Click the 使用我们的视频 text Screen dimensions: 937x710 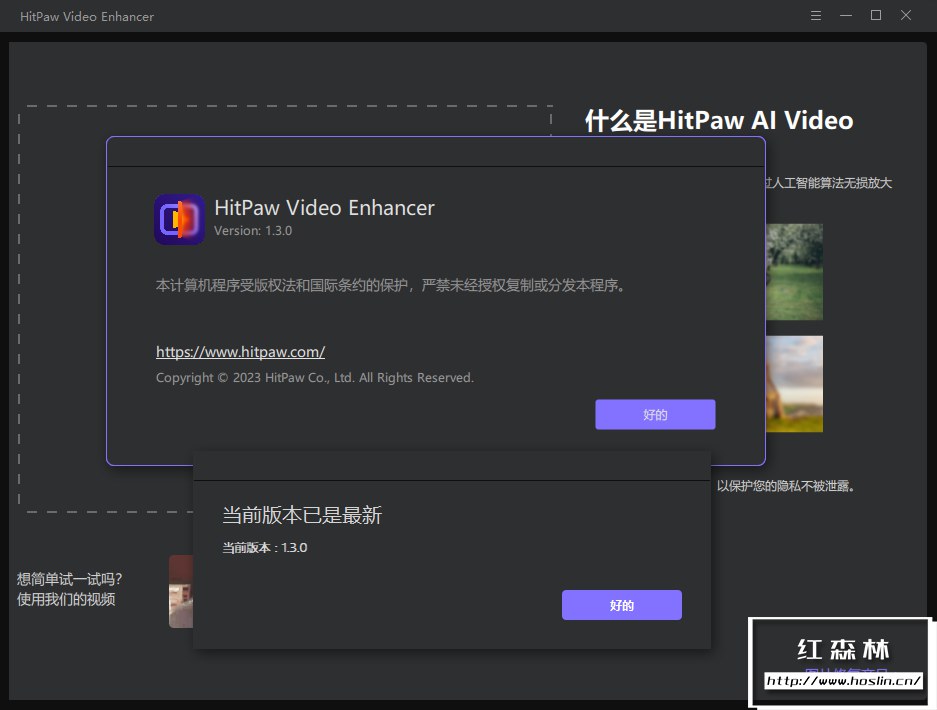[66, 599]
